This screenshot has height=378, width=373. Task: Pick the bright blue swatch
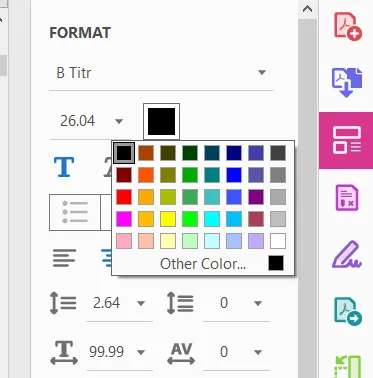[234, 175]
